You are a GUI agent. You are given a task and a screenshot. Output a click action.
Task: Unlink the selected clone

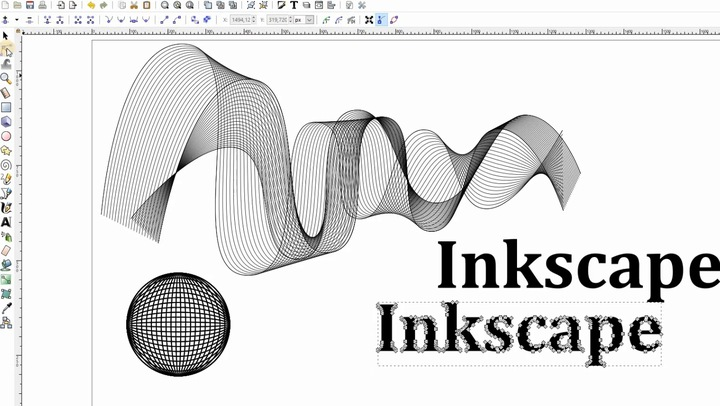tap(232, 6)
